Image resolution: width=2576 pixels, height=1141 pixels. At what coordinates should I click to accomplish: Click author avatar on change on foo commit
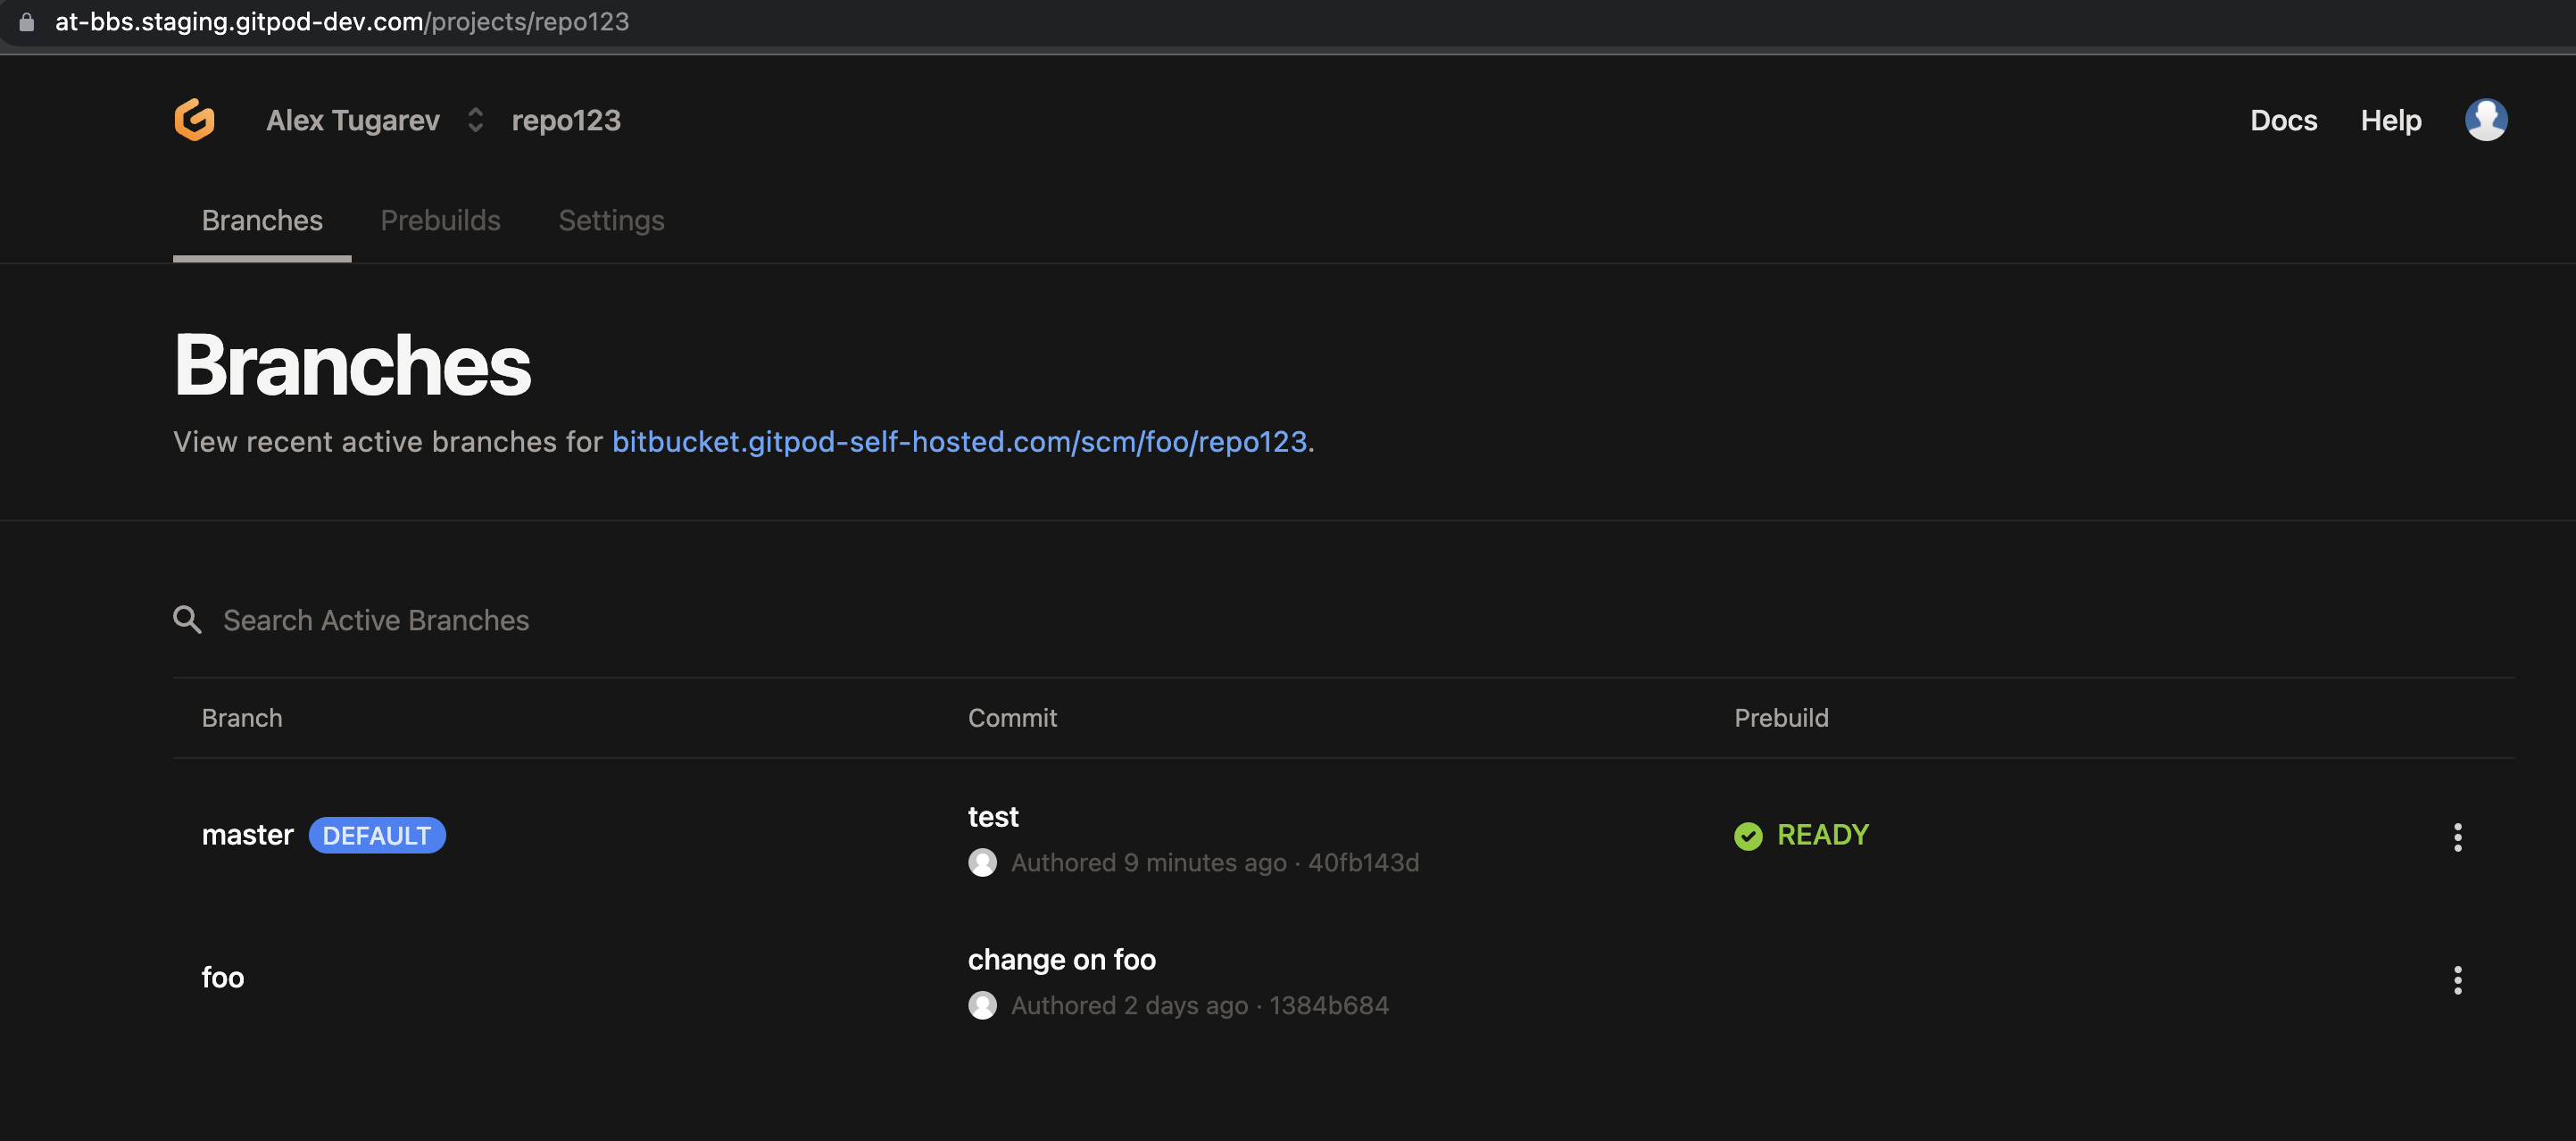tap(982, 1006)
